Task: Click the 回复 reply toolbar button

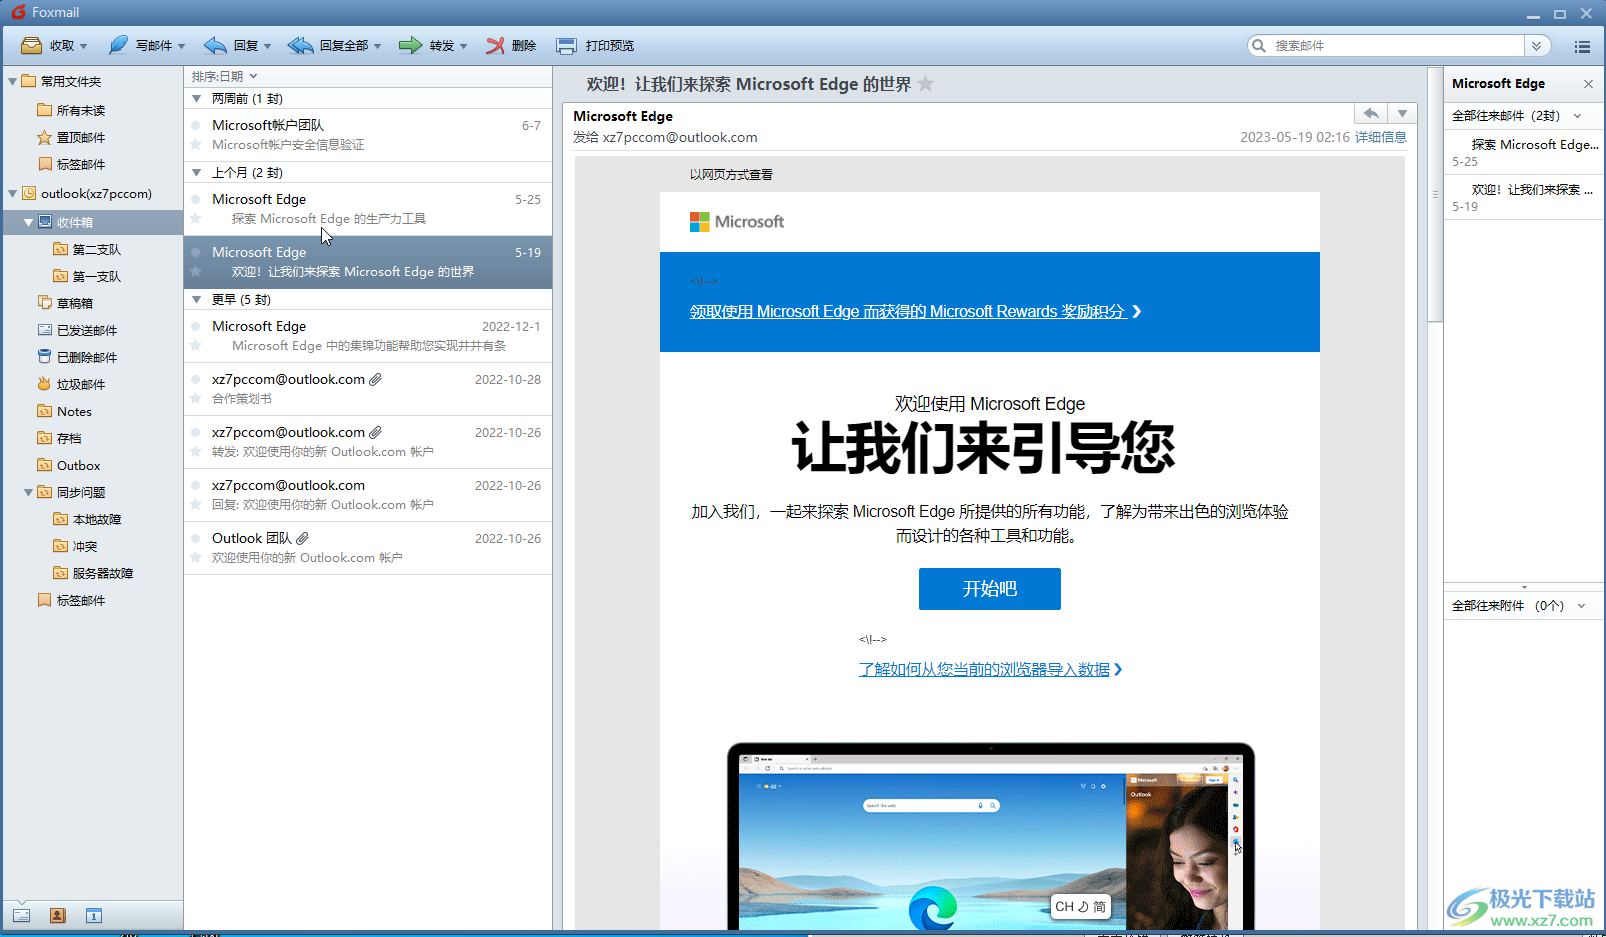Action: click(x=231, y=46)
